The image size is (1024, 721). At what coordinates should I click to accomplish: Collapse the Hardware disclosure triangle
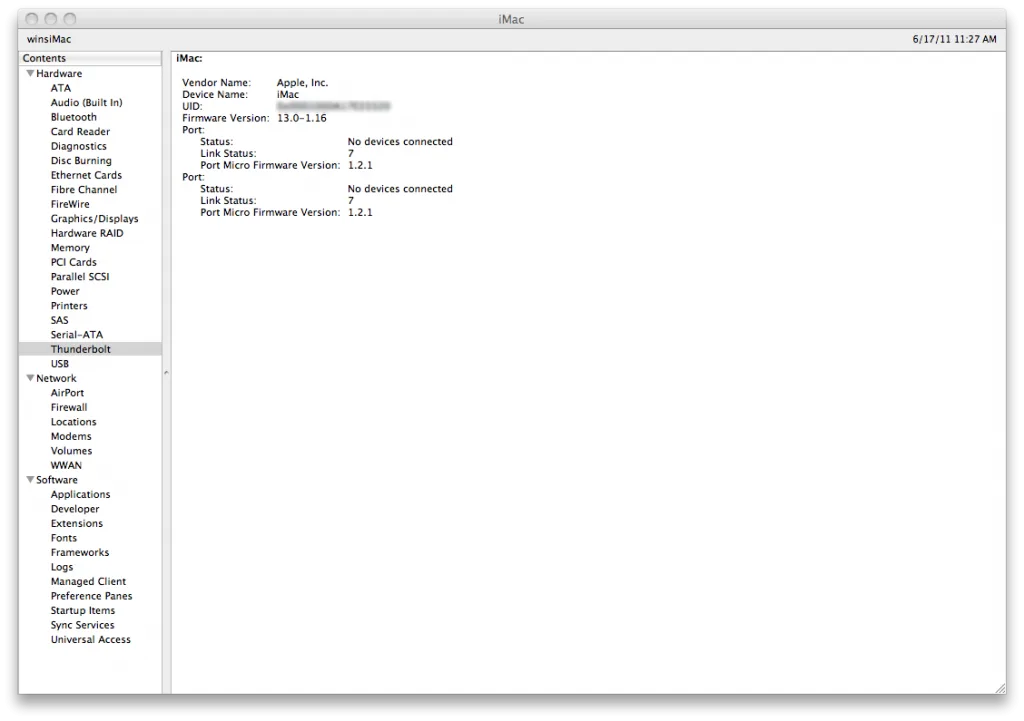coord(30,74)
